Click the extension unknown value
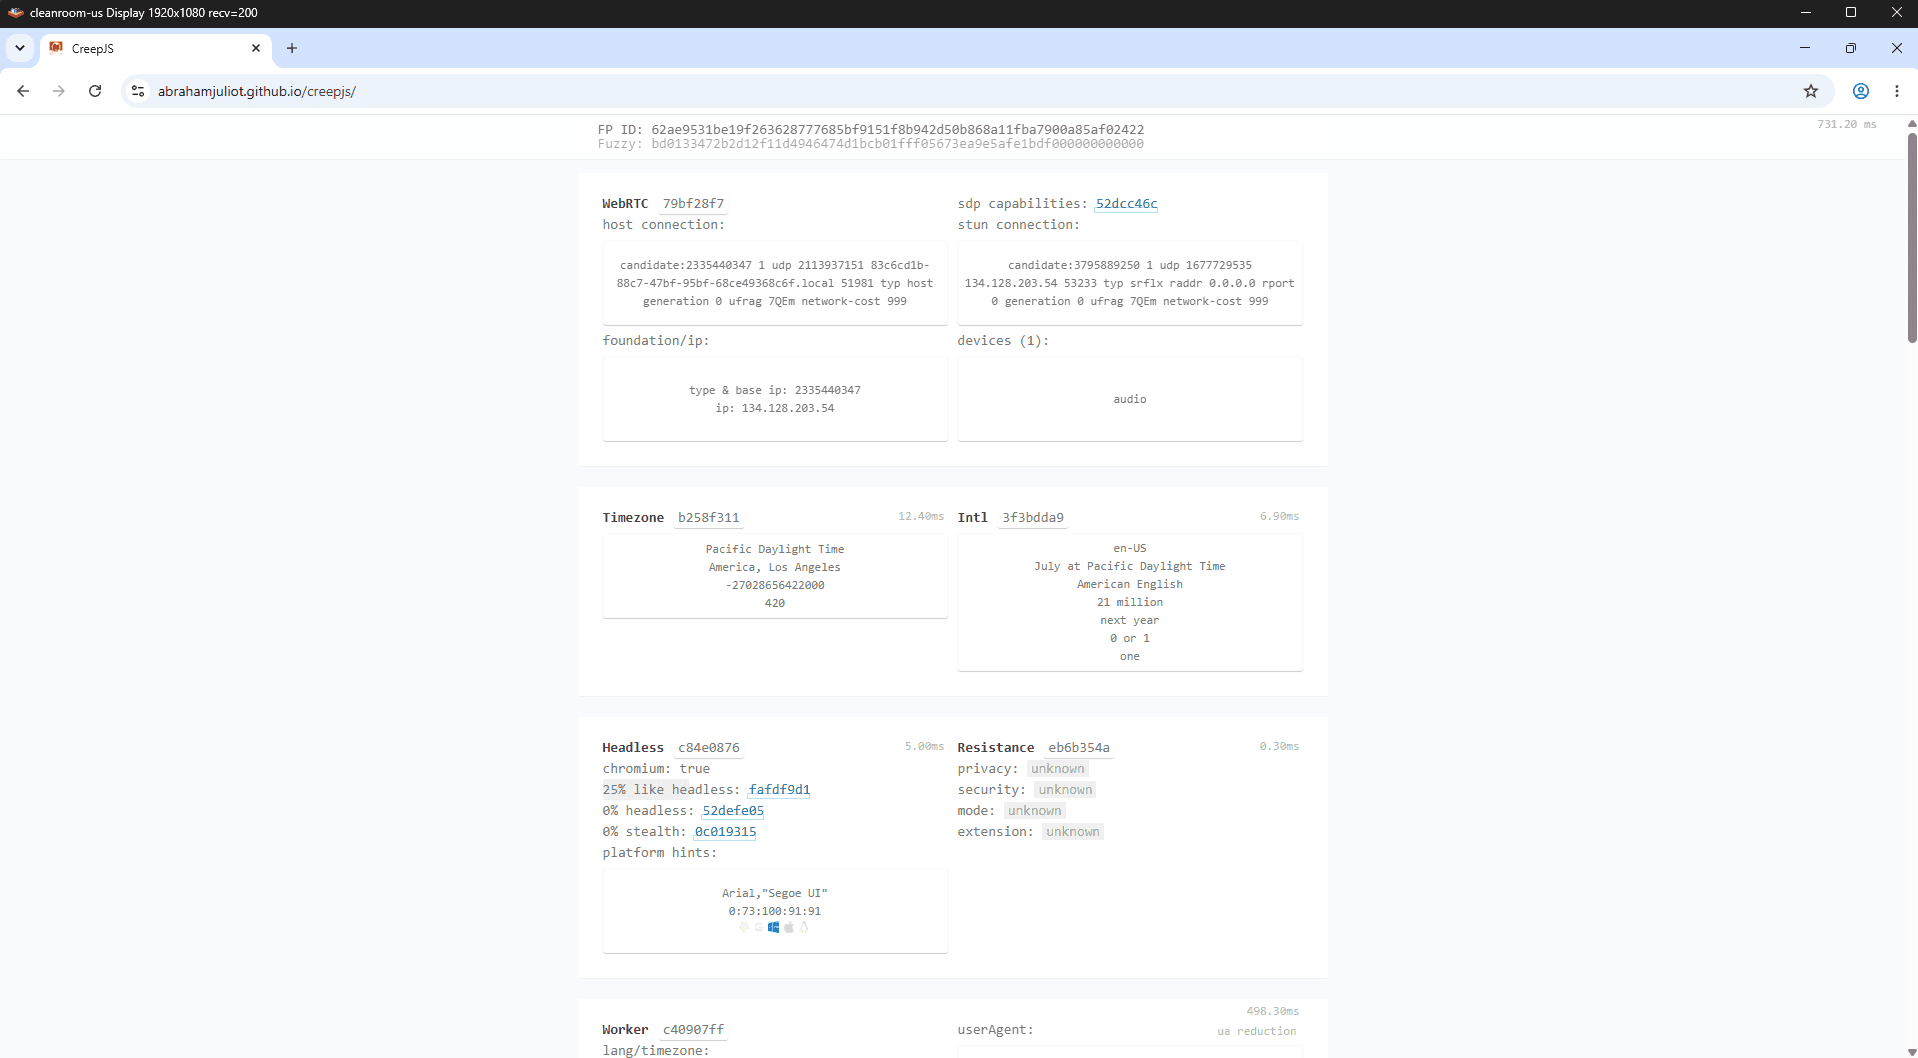The width and height of the screenshot is (1918, 1058). tap(1073, 832)
